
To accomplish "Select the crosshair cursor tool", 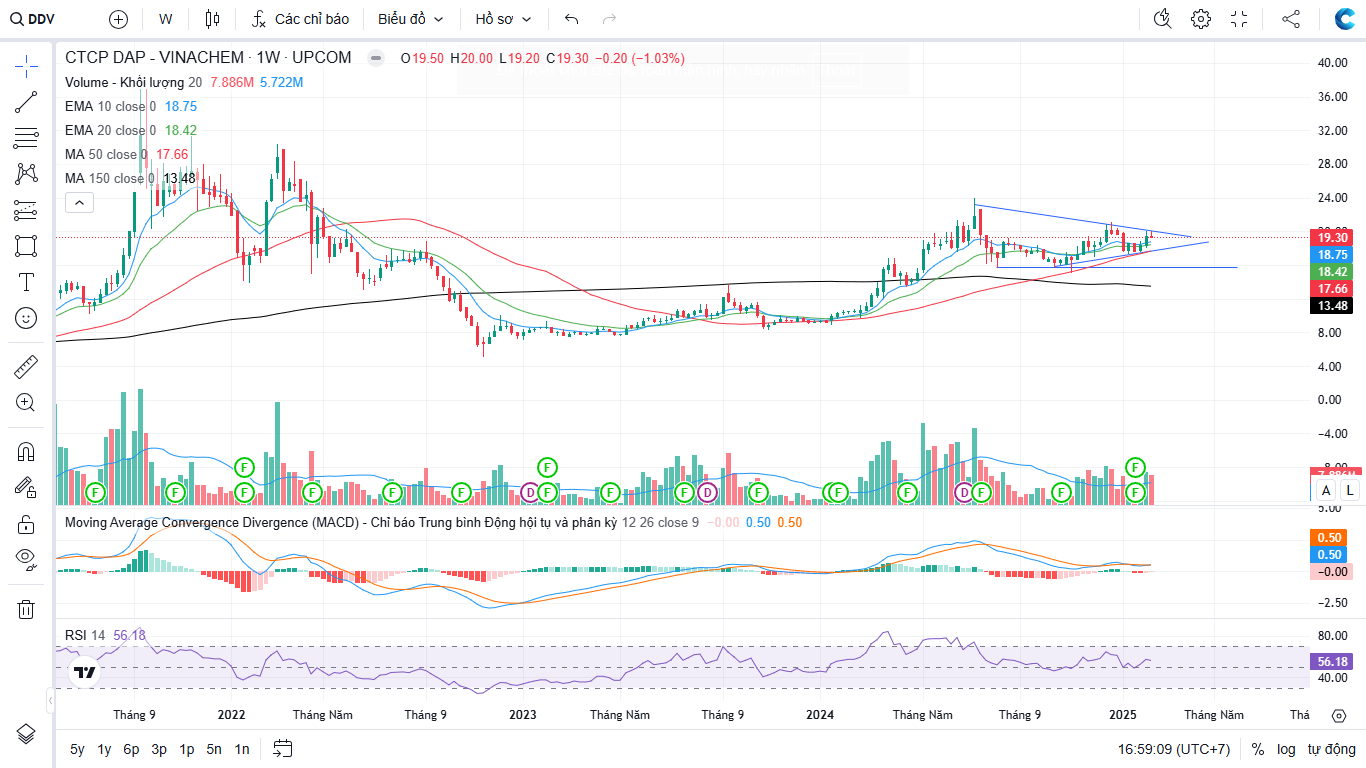I will 26,66.
